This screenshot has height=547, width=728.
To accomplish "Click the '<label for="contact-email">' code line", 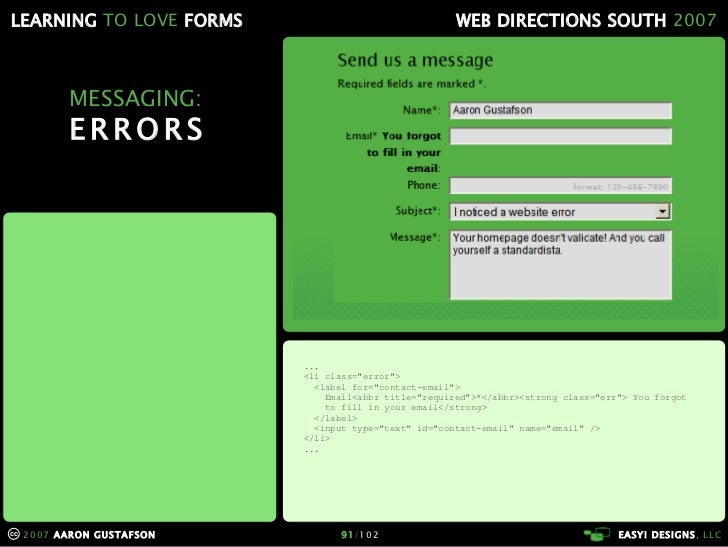I will tap(387, 387).
